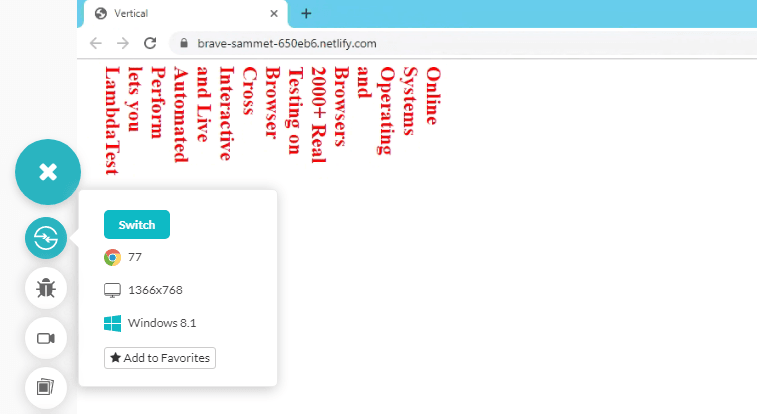
Task: Click Add to Favorites button
Action: click(x=160, y=358)
